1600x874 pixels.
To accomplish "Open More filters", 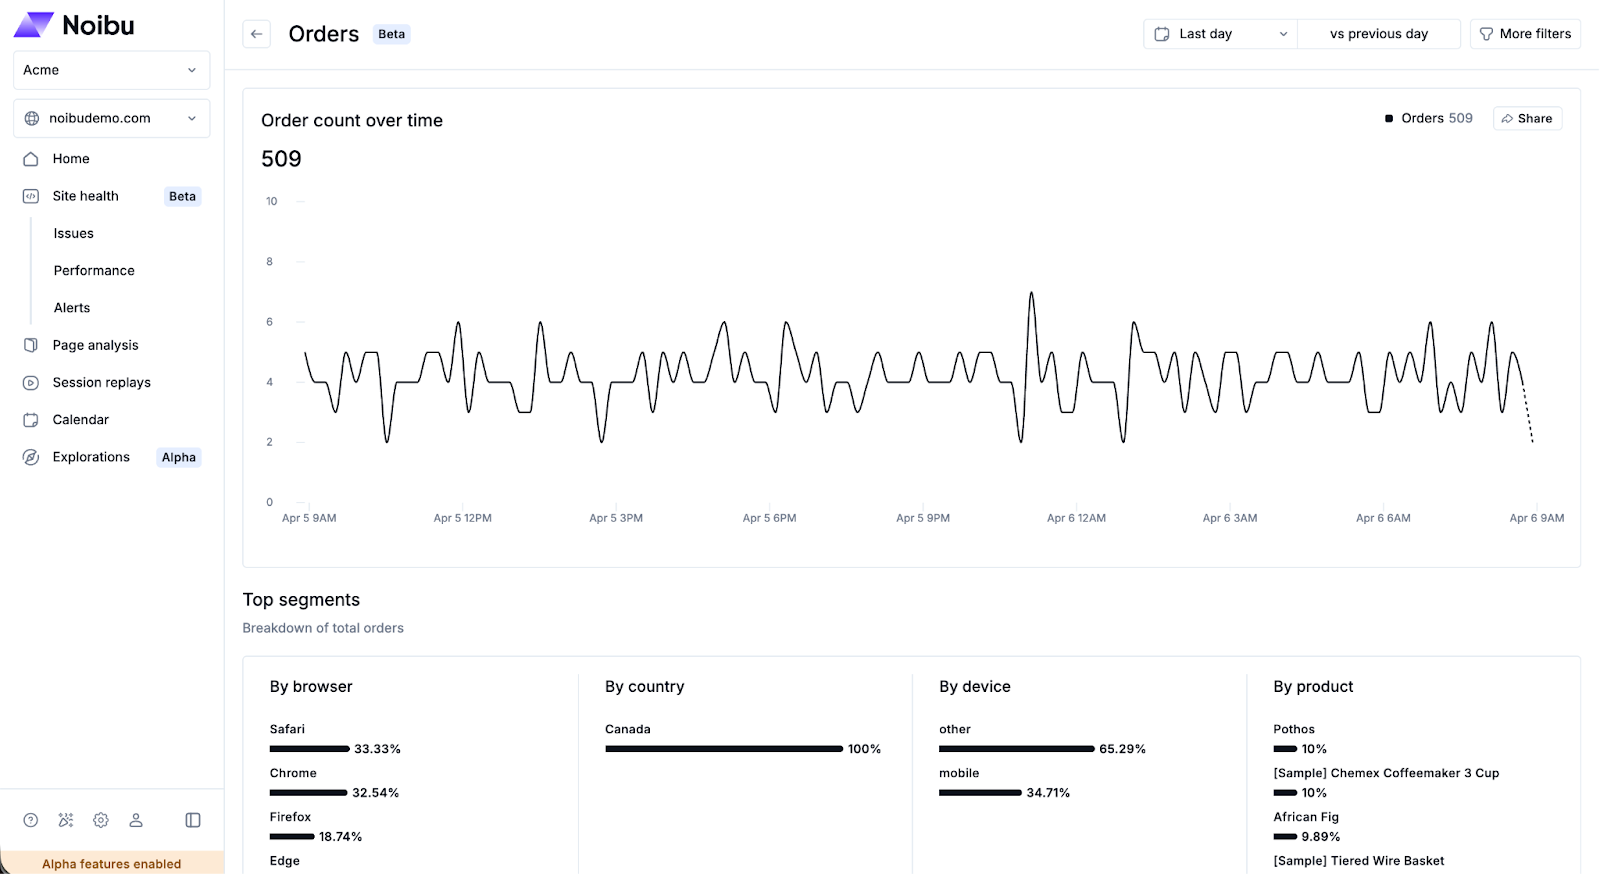I will 1525,34.
